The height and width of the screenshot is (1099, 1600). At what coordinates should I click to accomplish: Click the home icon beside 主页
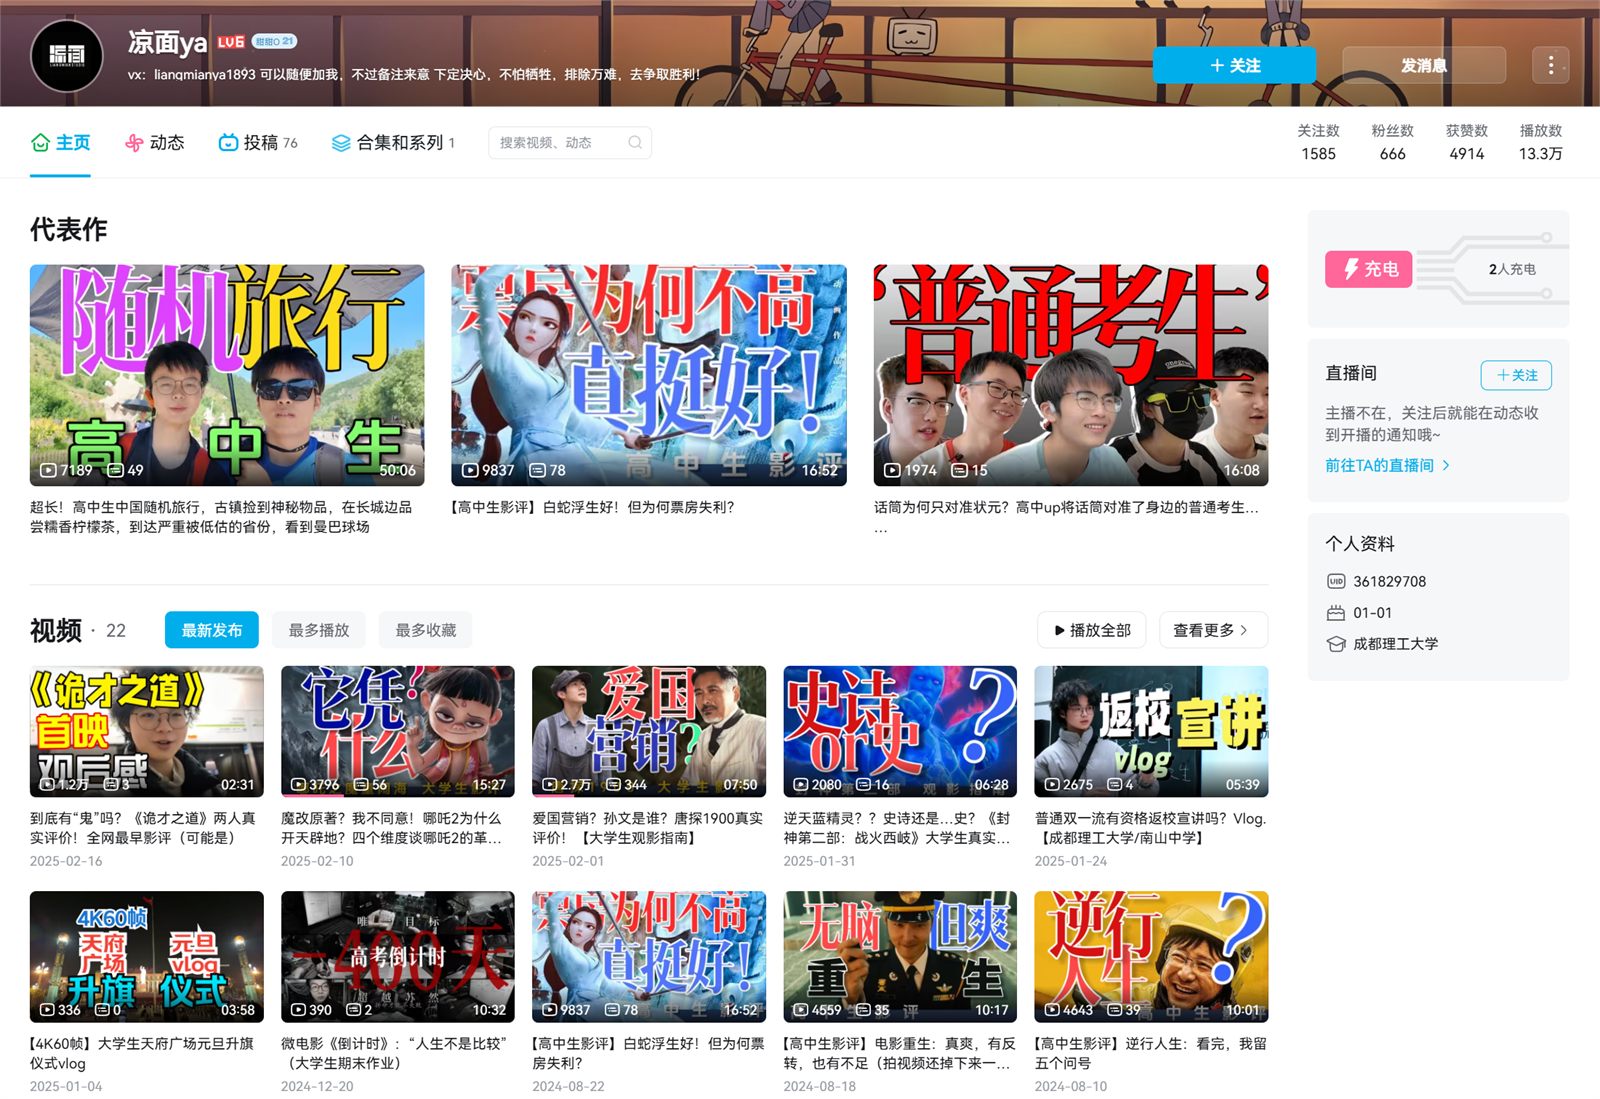coord(40,143)
